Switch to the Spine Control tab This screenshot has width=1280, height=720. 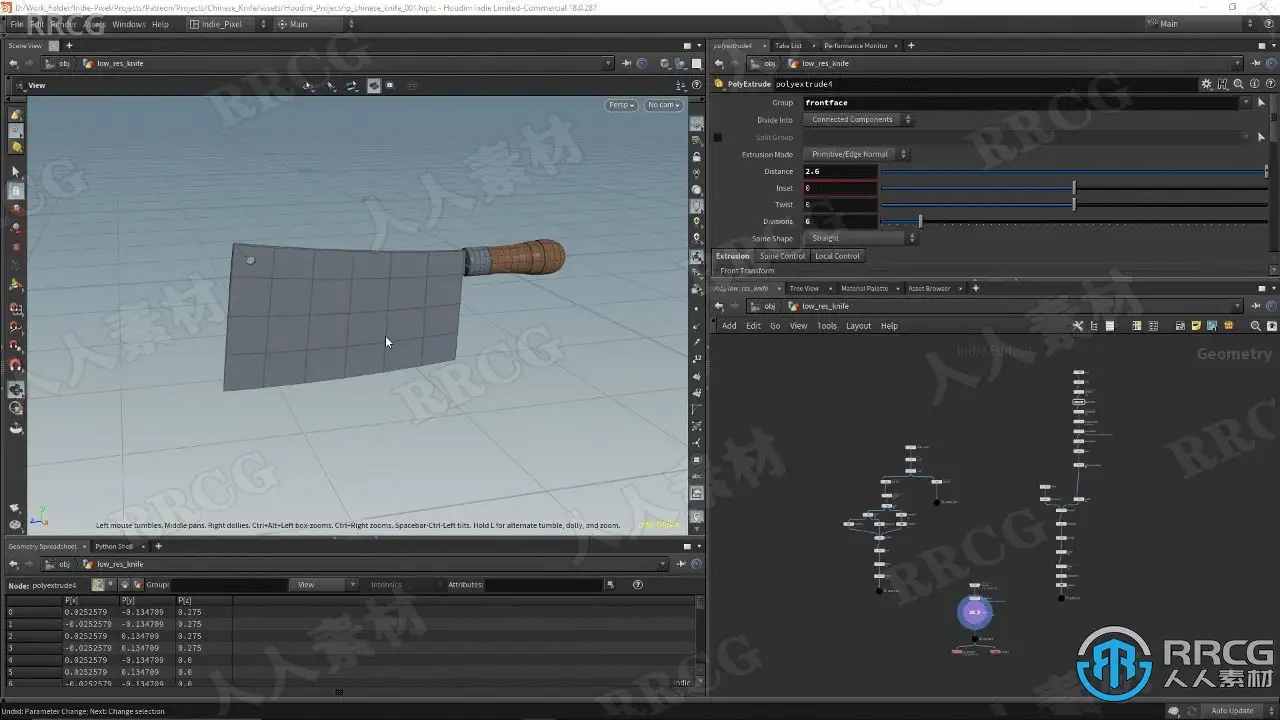[x=782, y=256]
